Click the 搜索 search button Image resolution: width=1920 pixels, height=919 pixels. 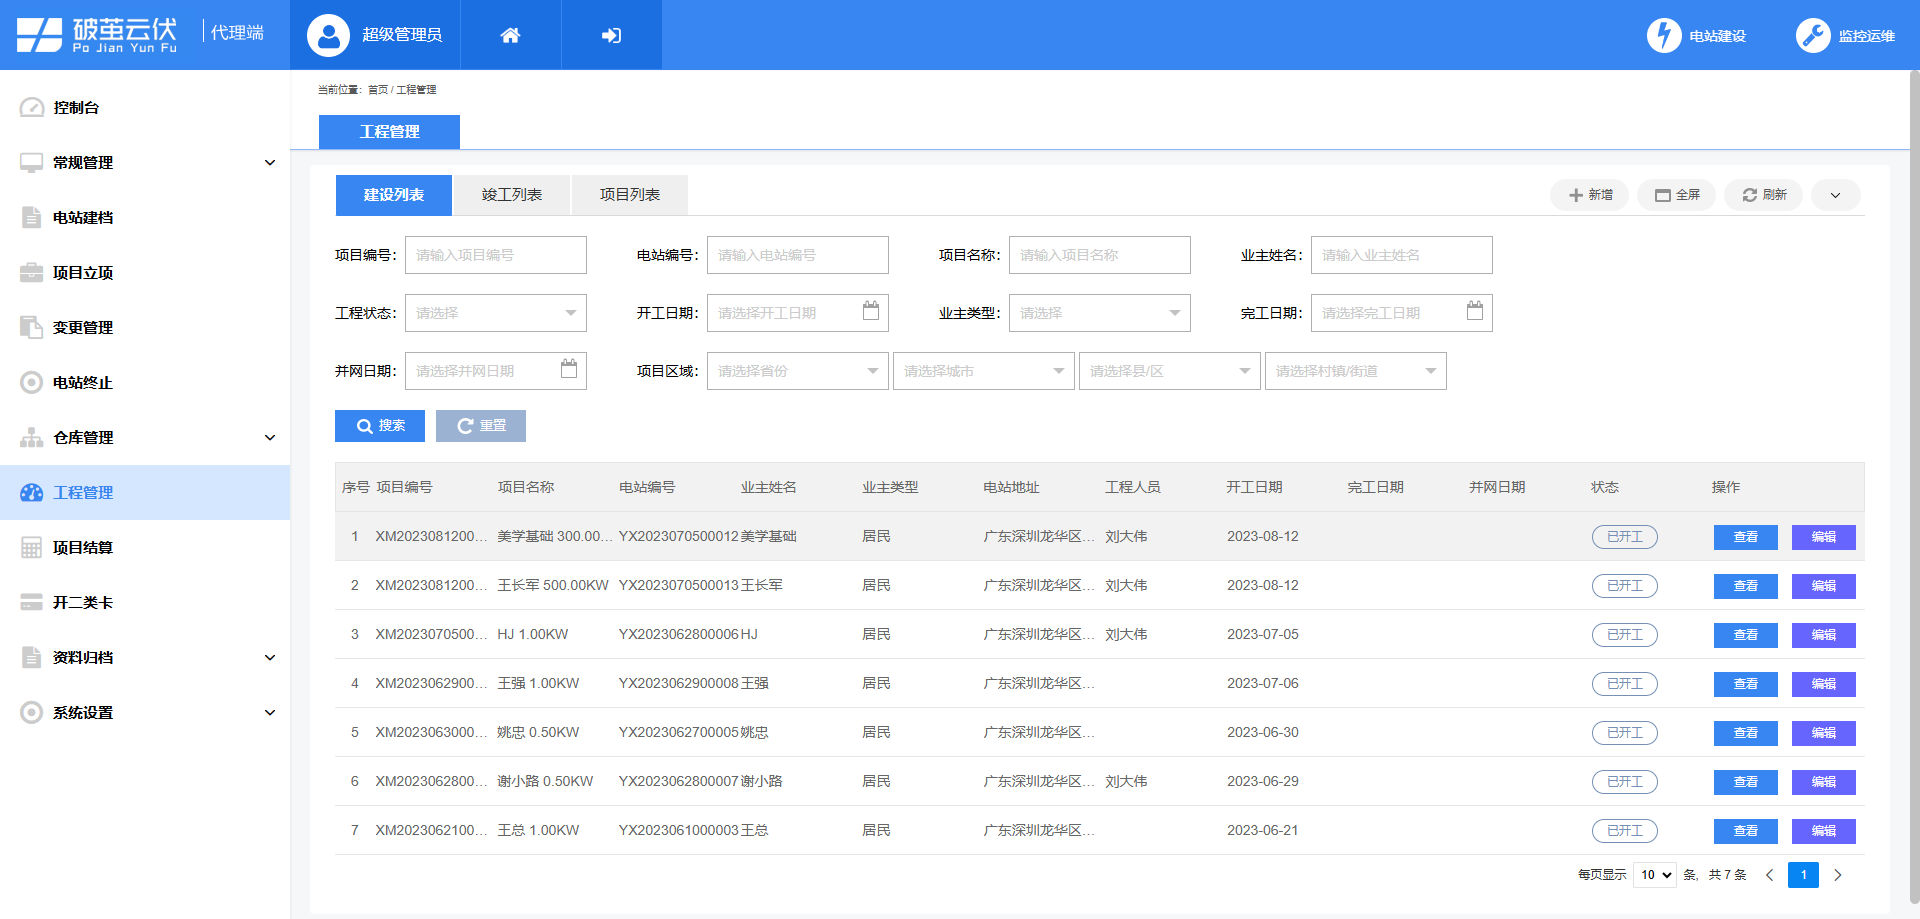tap(379, 425)
